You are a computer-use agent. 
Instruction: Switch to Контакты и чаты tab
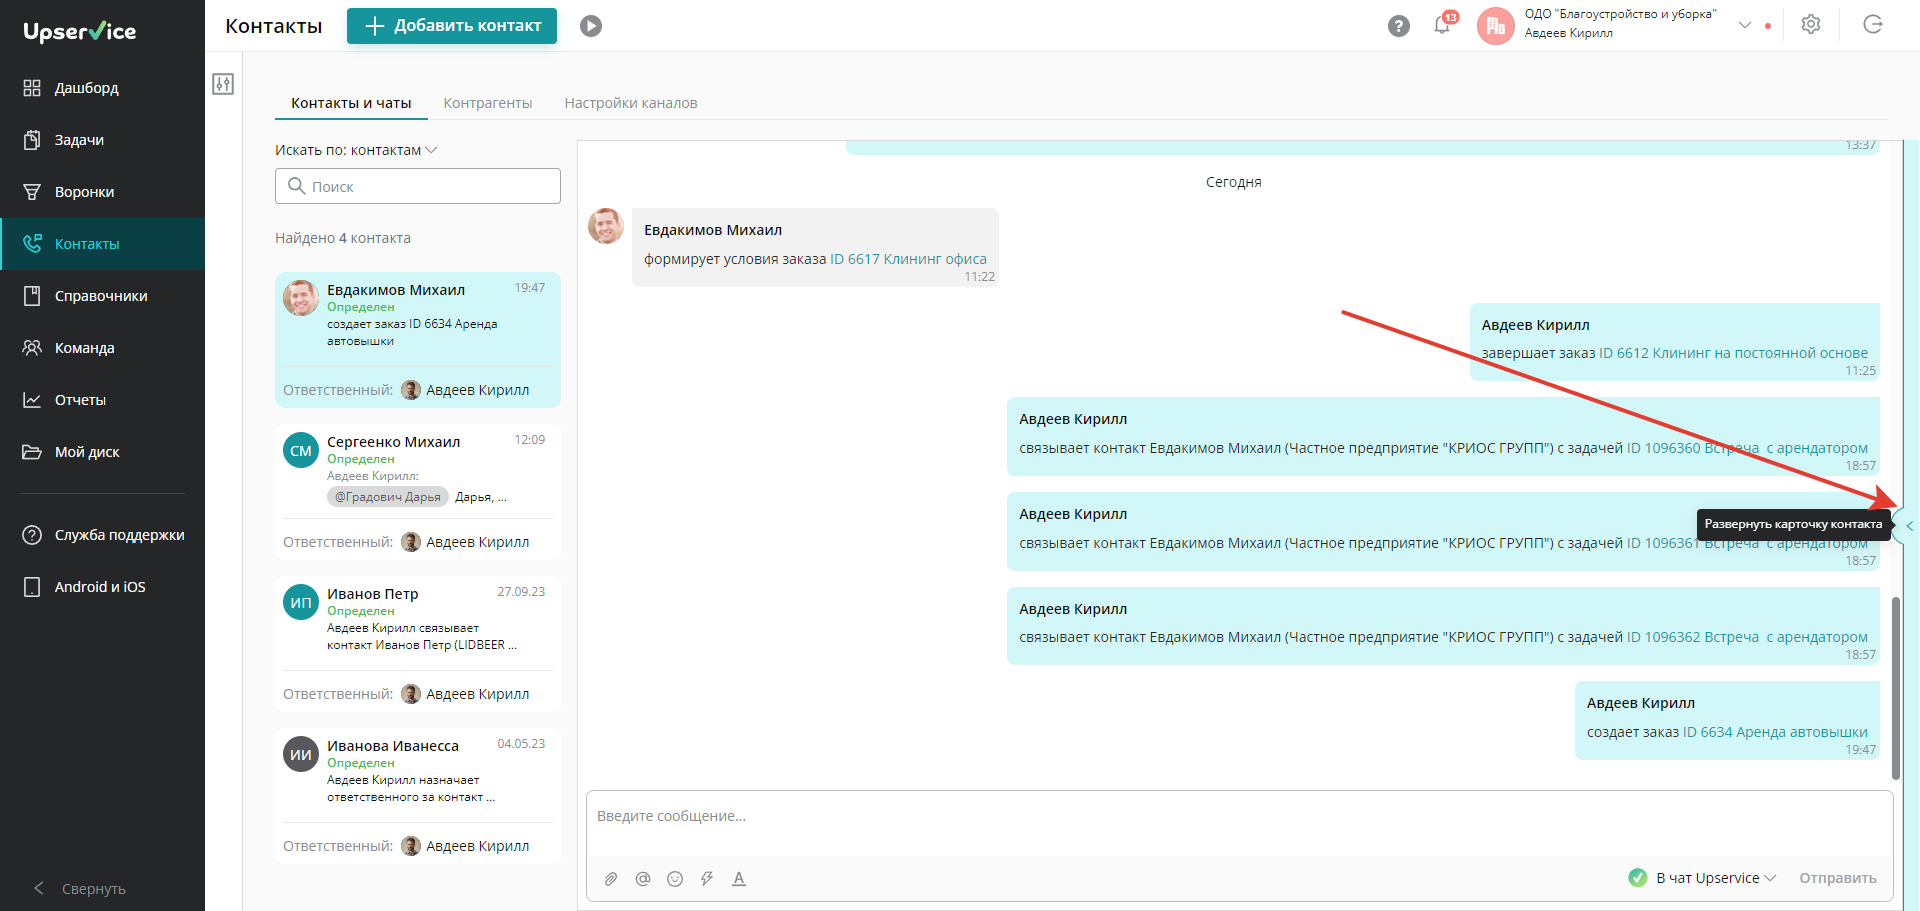tap(351, 103)
